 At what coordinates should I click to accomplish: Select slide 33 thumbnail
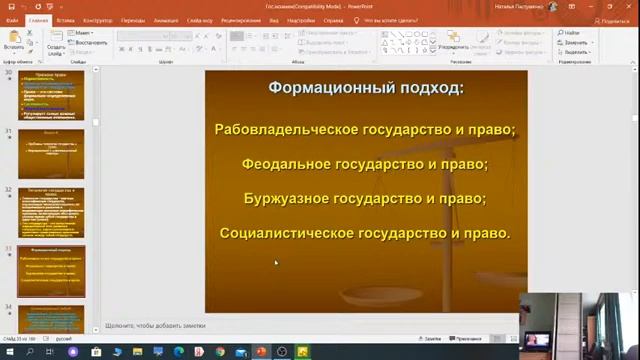pyautogui.click(x=51, y=271)
